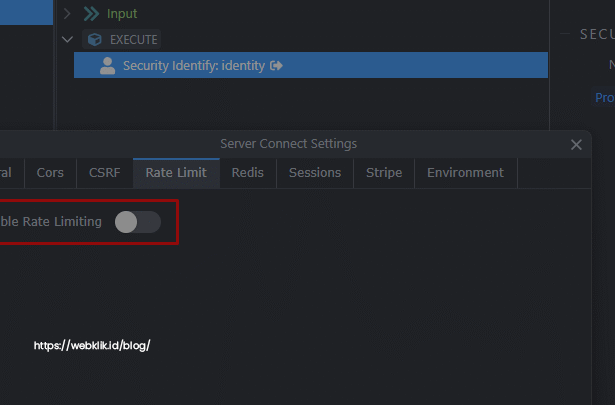Select the Security Identify: identity step
The image size is (615, 405).
point(311,65)
